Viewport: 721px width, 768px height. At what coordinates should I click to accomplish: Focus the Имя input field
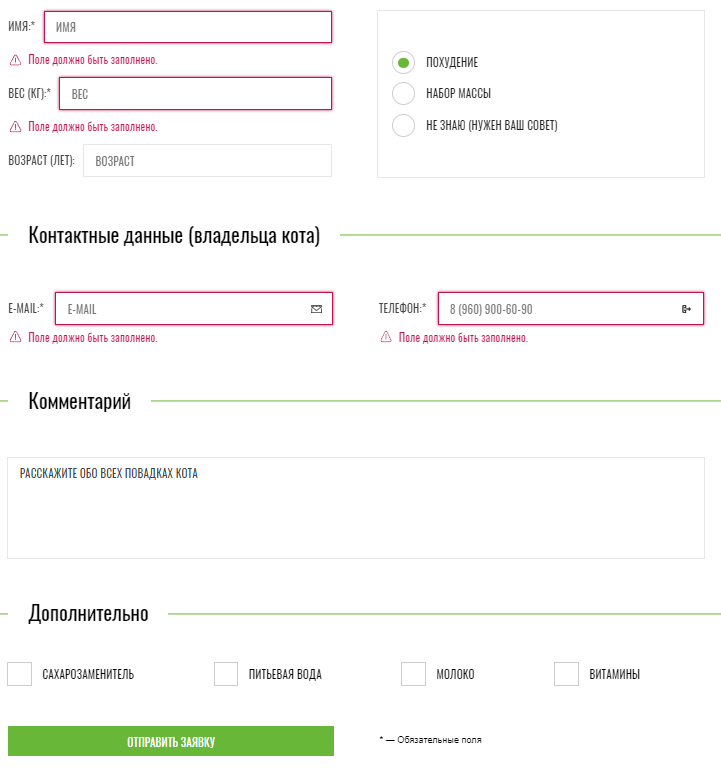188,27
